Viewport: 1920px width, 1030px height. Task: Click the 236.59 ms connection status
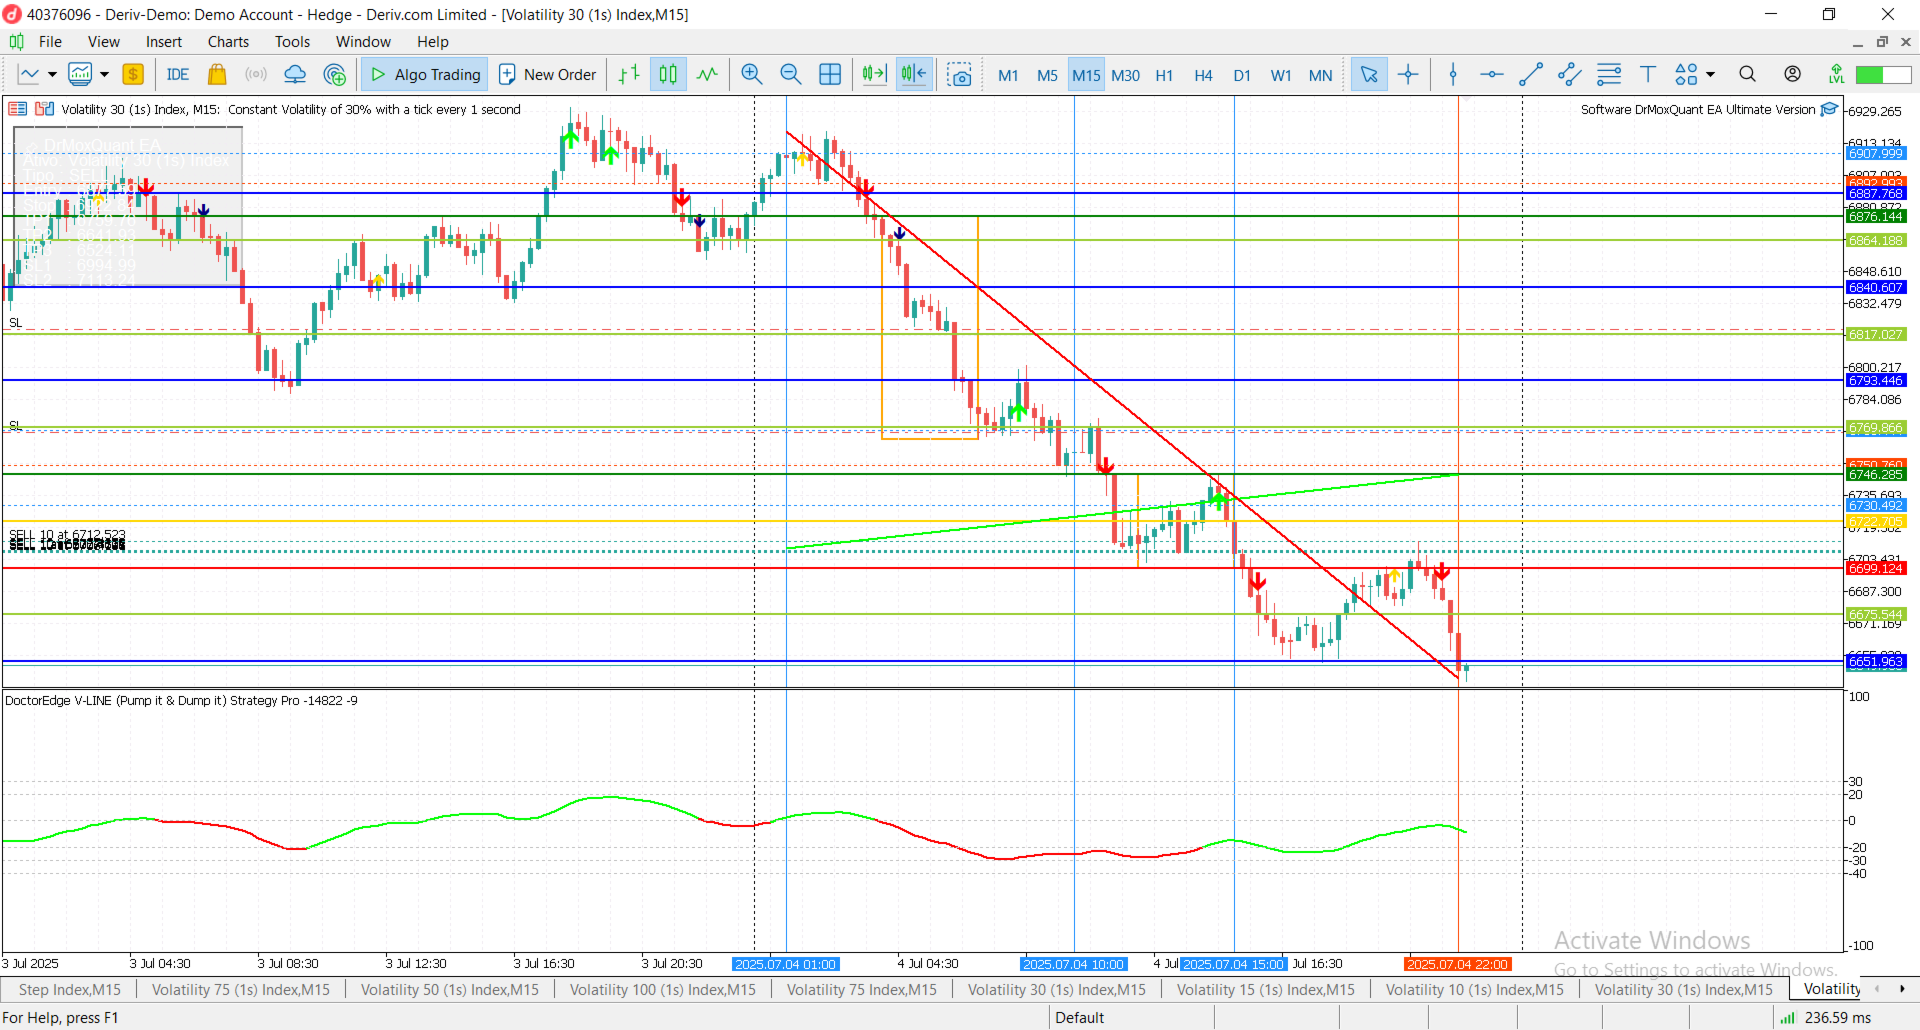[x=1826, y=1018]
